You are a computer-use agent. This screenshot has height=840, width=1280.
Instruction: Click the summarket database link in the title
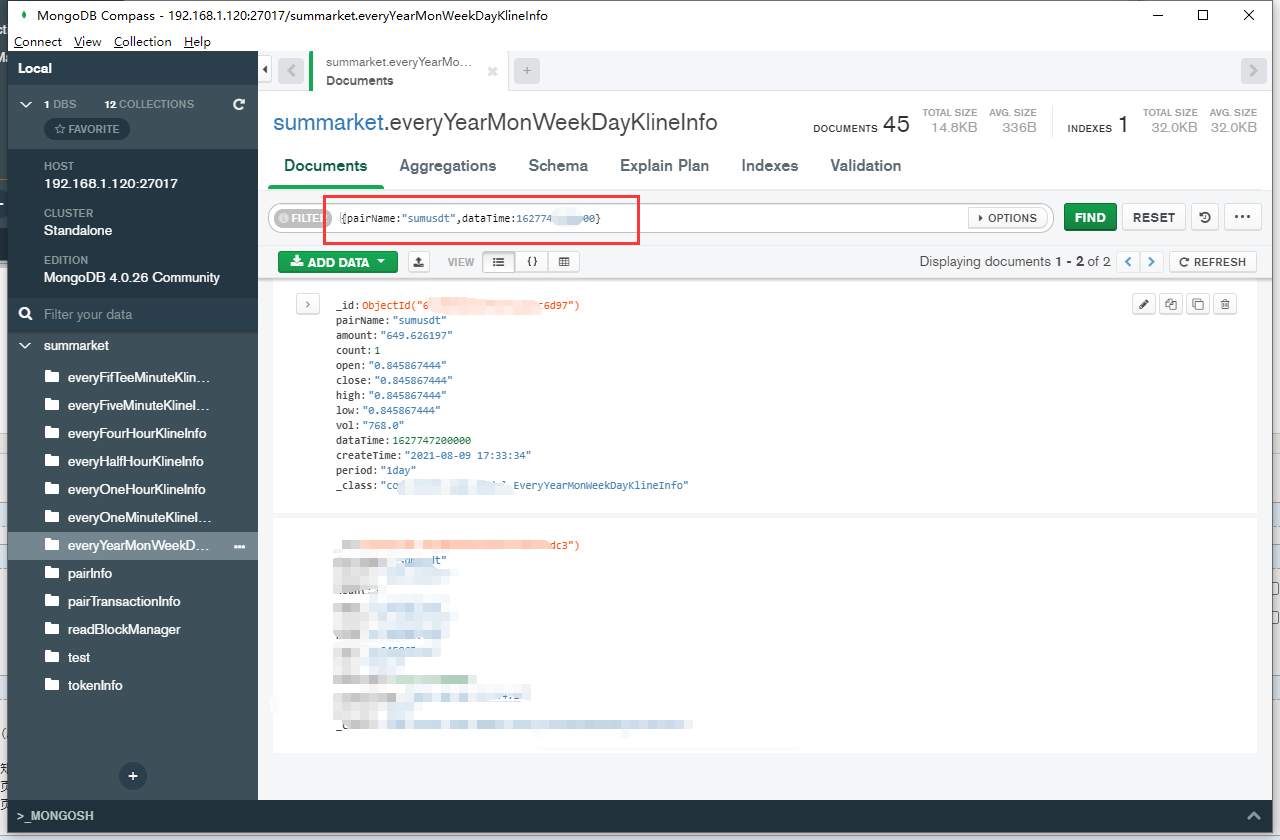tap(329, 123)
